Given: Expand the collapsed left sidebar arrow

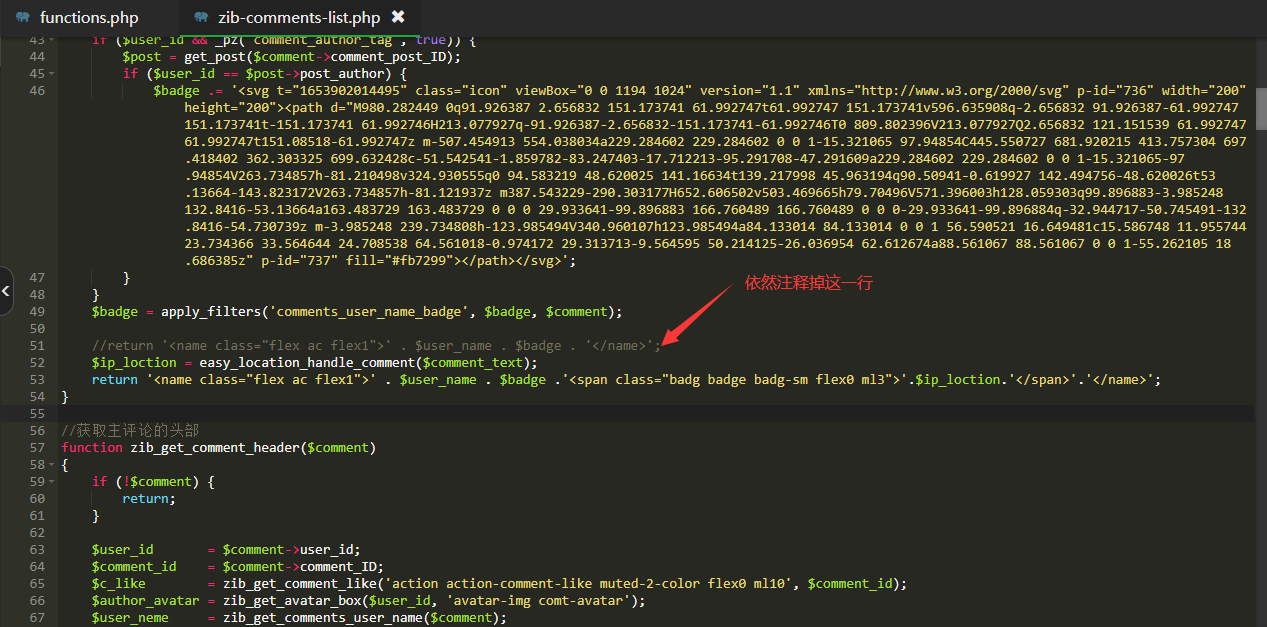Looking at the screenshot, I should (x=6, y=291).
